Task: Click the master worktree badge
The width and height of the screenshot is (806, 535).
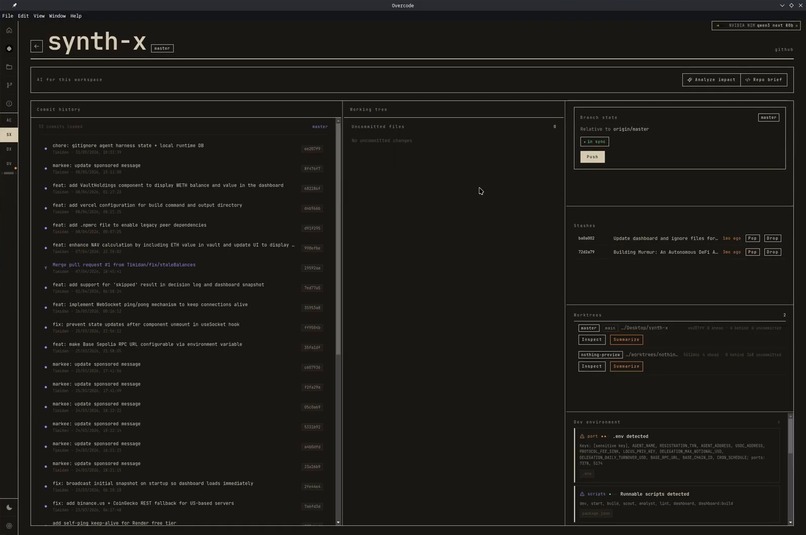Action: coord(589,328)
